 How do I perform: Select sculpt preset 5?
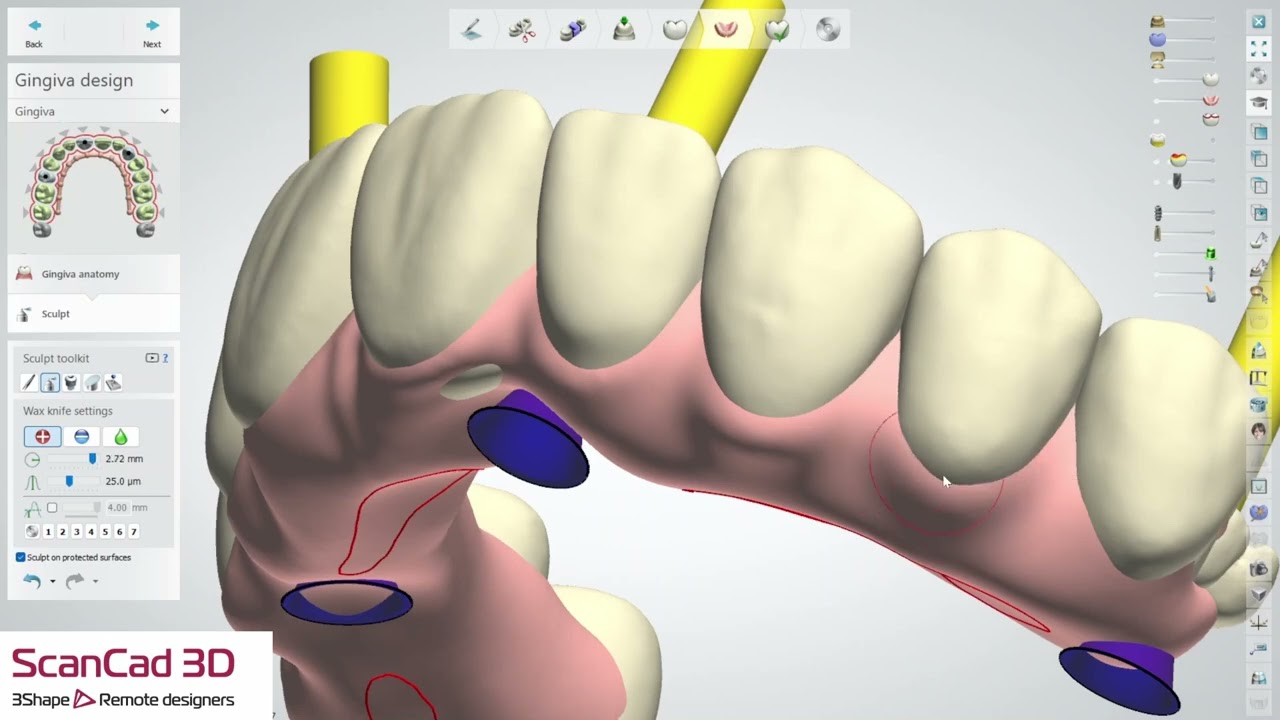point(105,532)
